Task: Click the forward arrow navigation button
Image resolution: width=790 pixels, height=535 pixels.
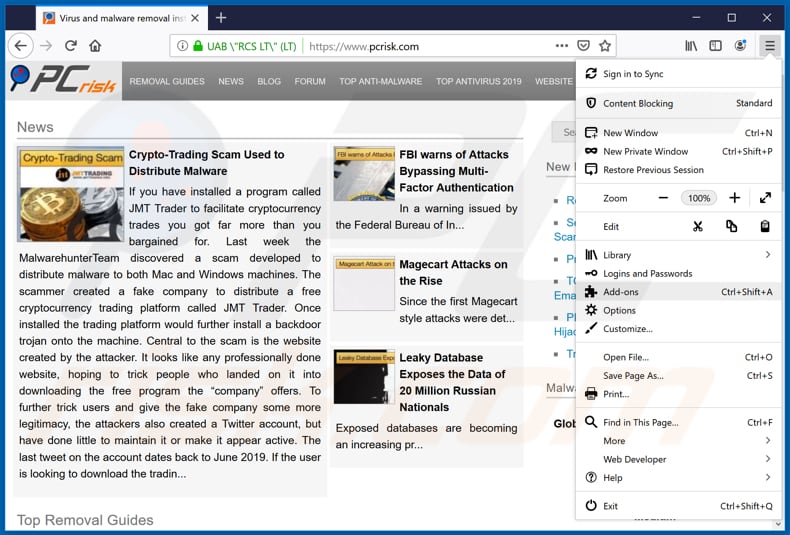Action: pyautogui.click(x=46, y=46)
